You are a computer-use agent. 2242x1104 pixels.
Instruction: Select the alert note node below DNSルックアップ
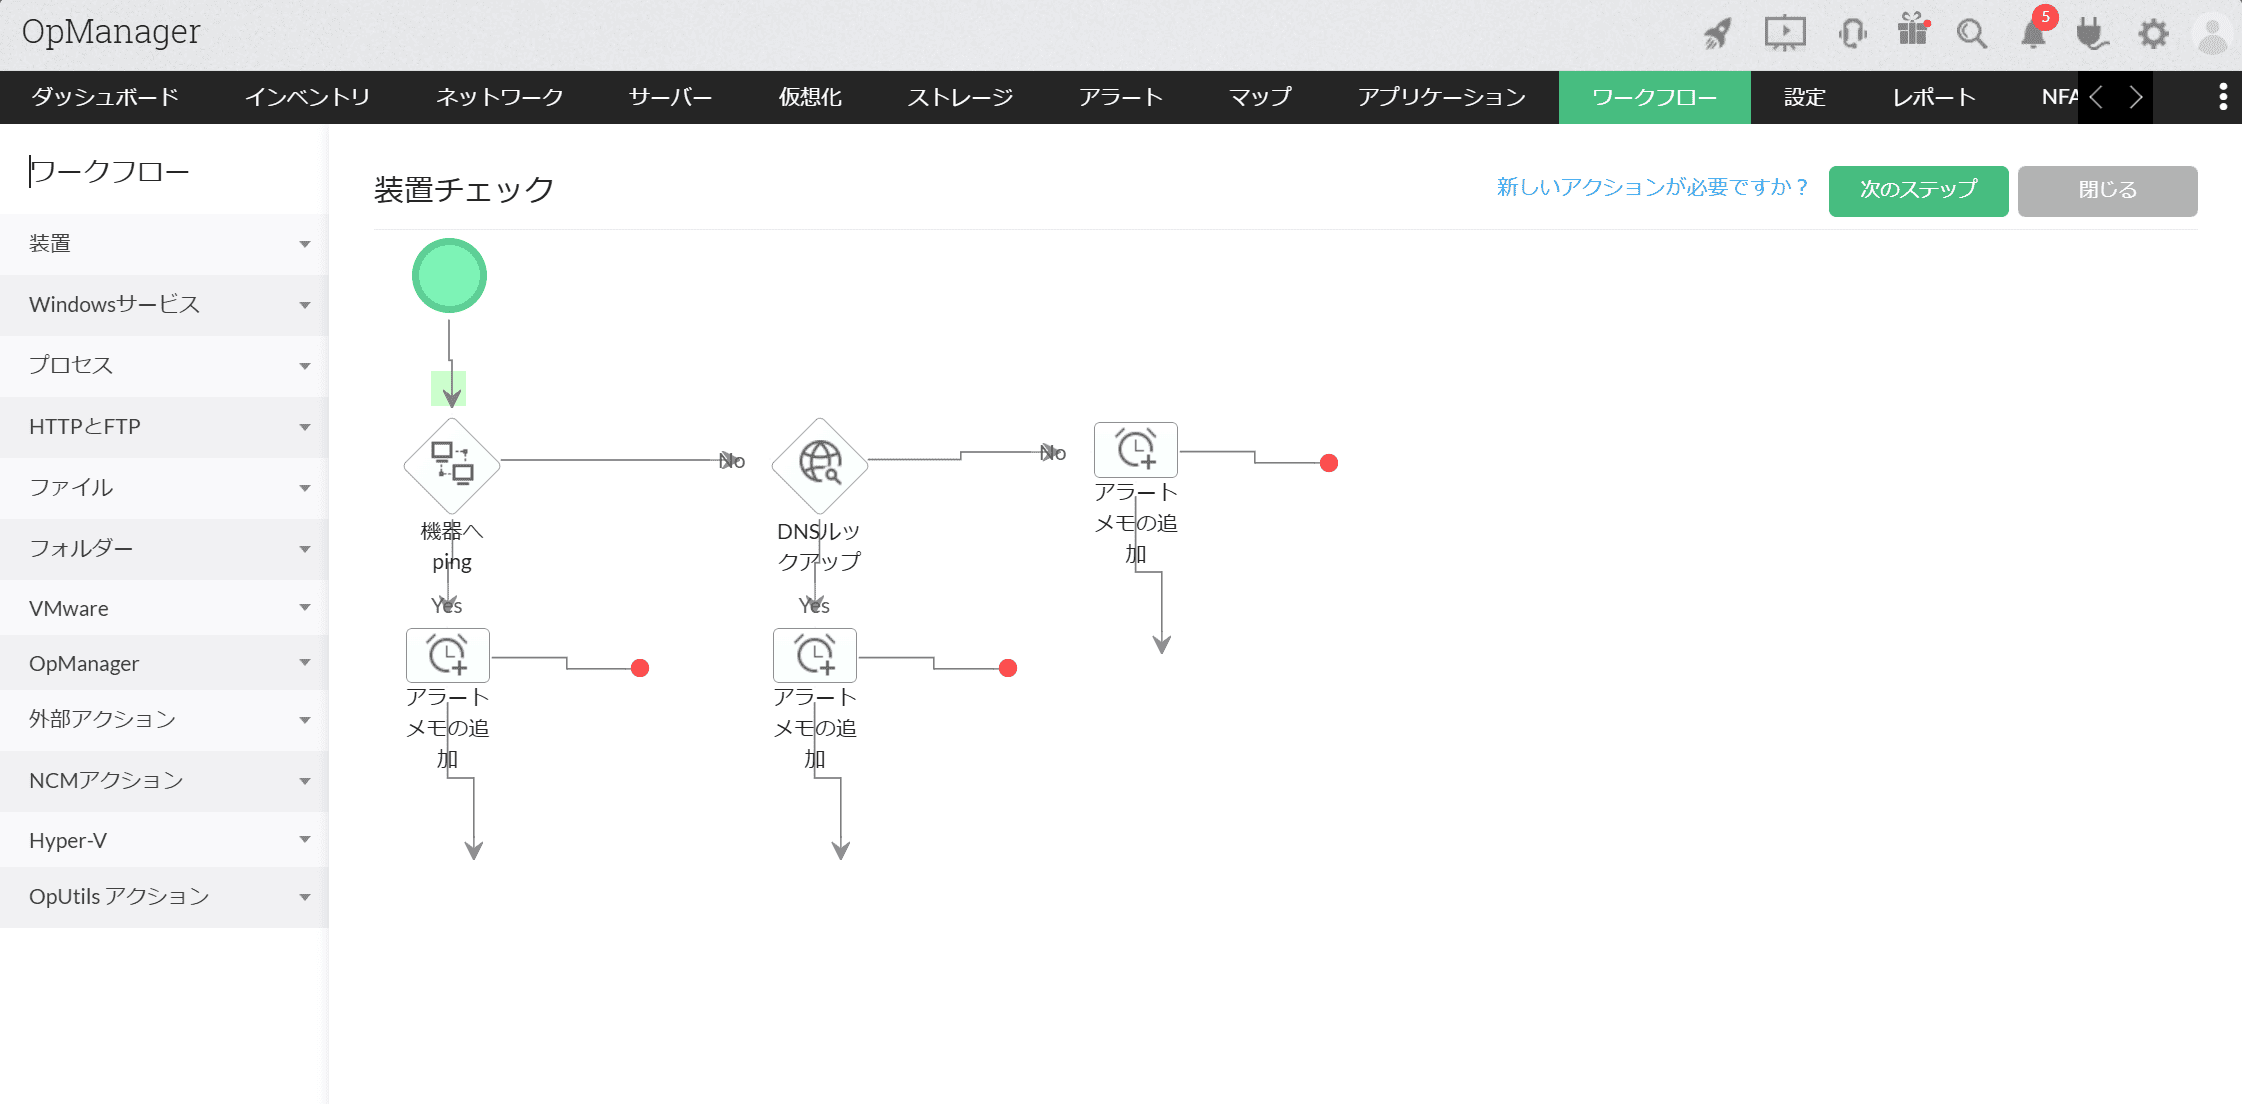(x=815, y=655)
